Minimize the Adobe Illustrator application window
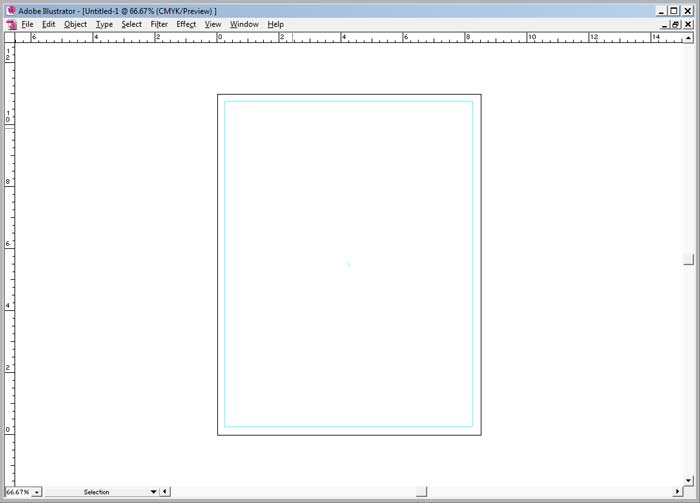 point(662,11)
